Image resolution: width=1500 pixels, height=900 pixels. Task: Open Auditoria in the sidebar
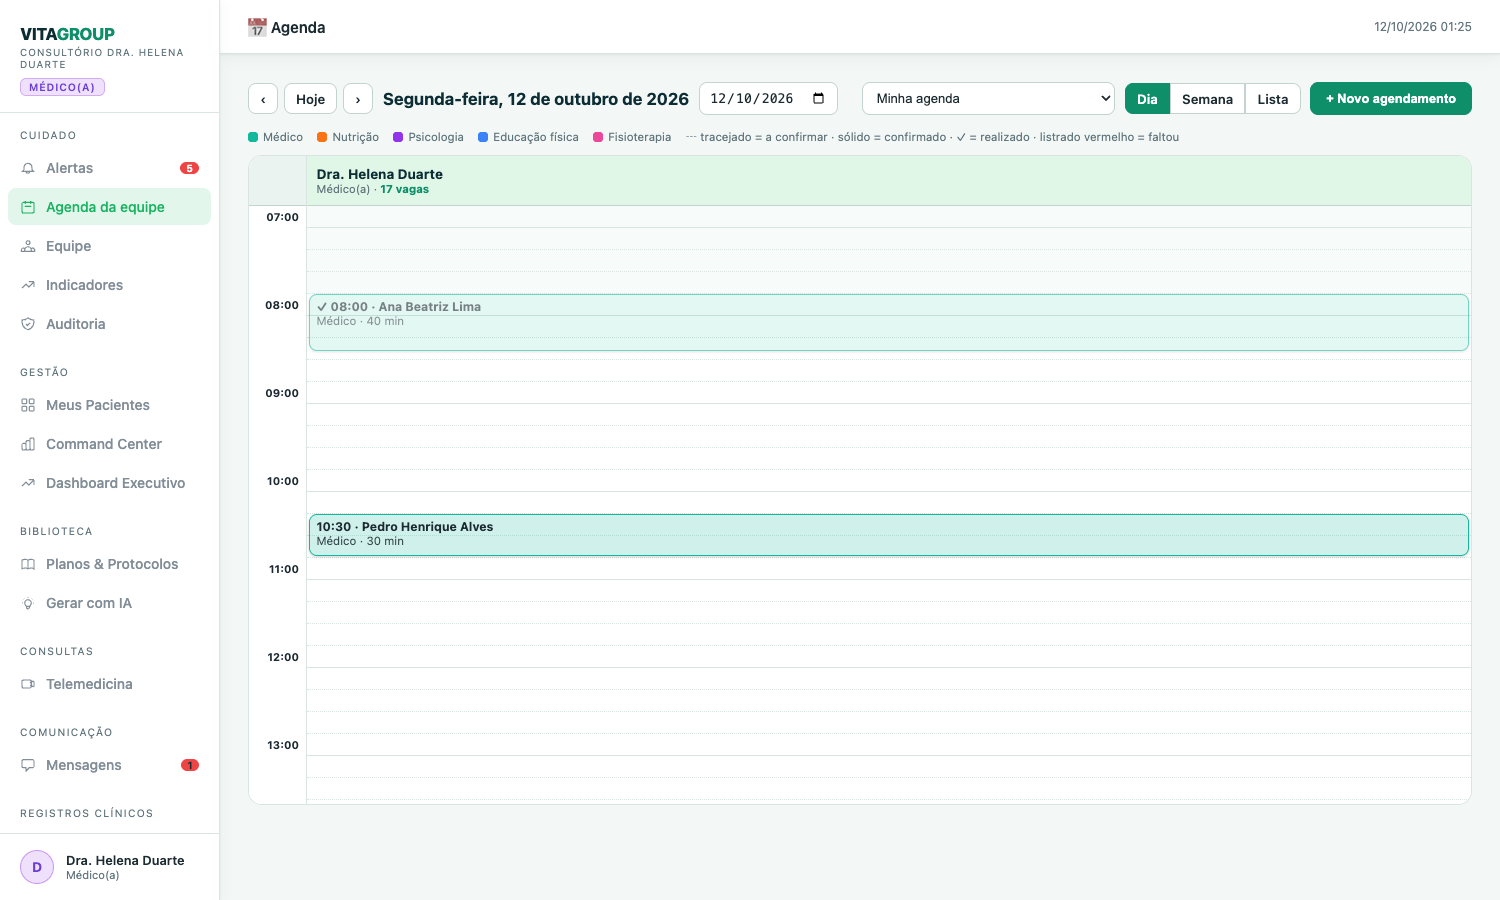110,324
